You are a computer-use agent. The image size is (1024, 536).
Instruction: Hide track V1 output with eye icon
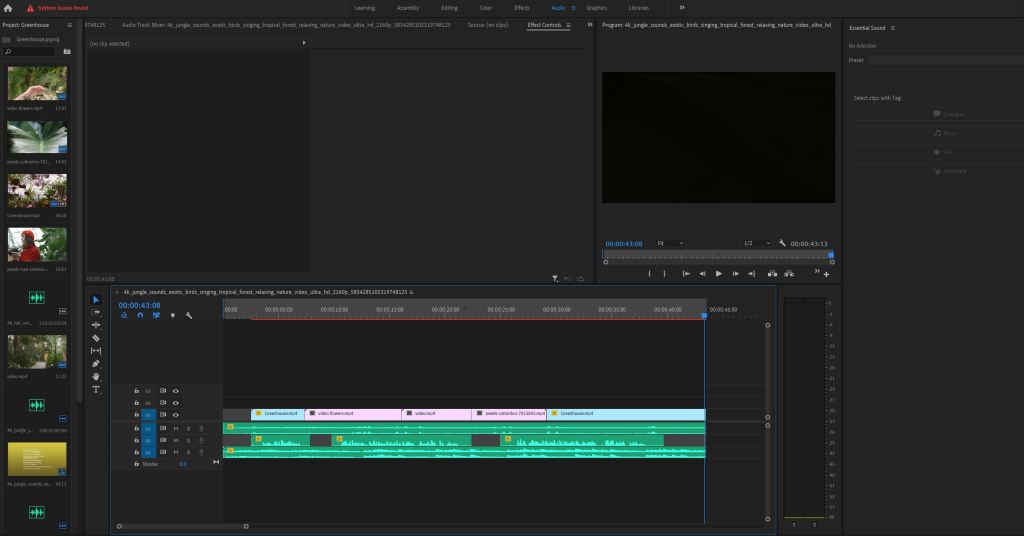[176, 414]
